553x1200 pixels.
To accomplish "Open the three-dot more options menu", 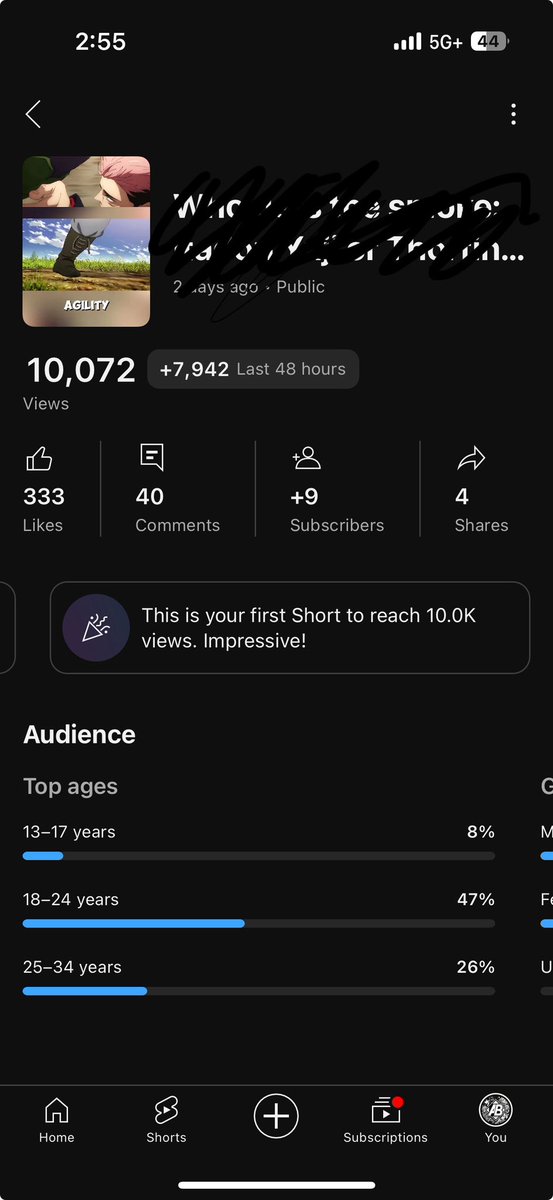I will coord(513,114).
